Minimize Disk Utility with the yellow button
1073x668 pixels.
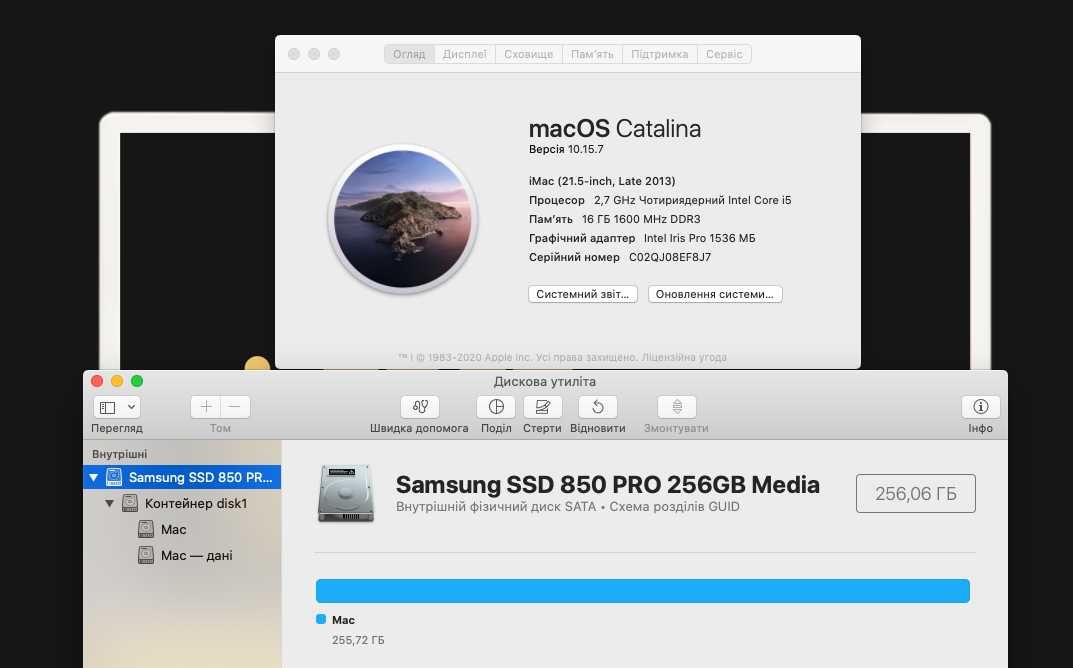pos(117,381)
